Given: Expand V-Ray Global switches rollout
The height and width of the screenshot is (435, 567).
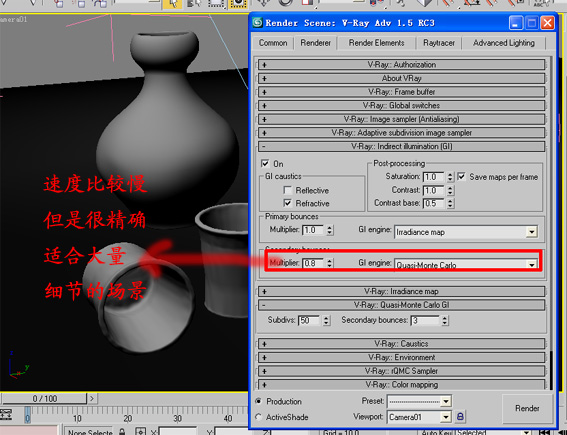Looking at the screenshot, I should click(x=401, y=106).
